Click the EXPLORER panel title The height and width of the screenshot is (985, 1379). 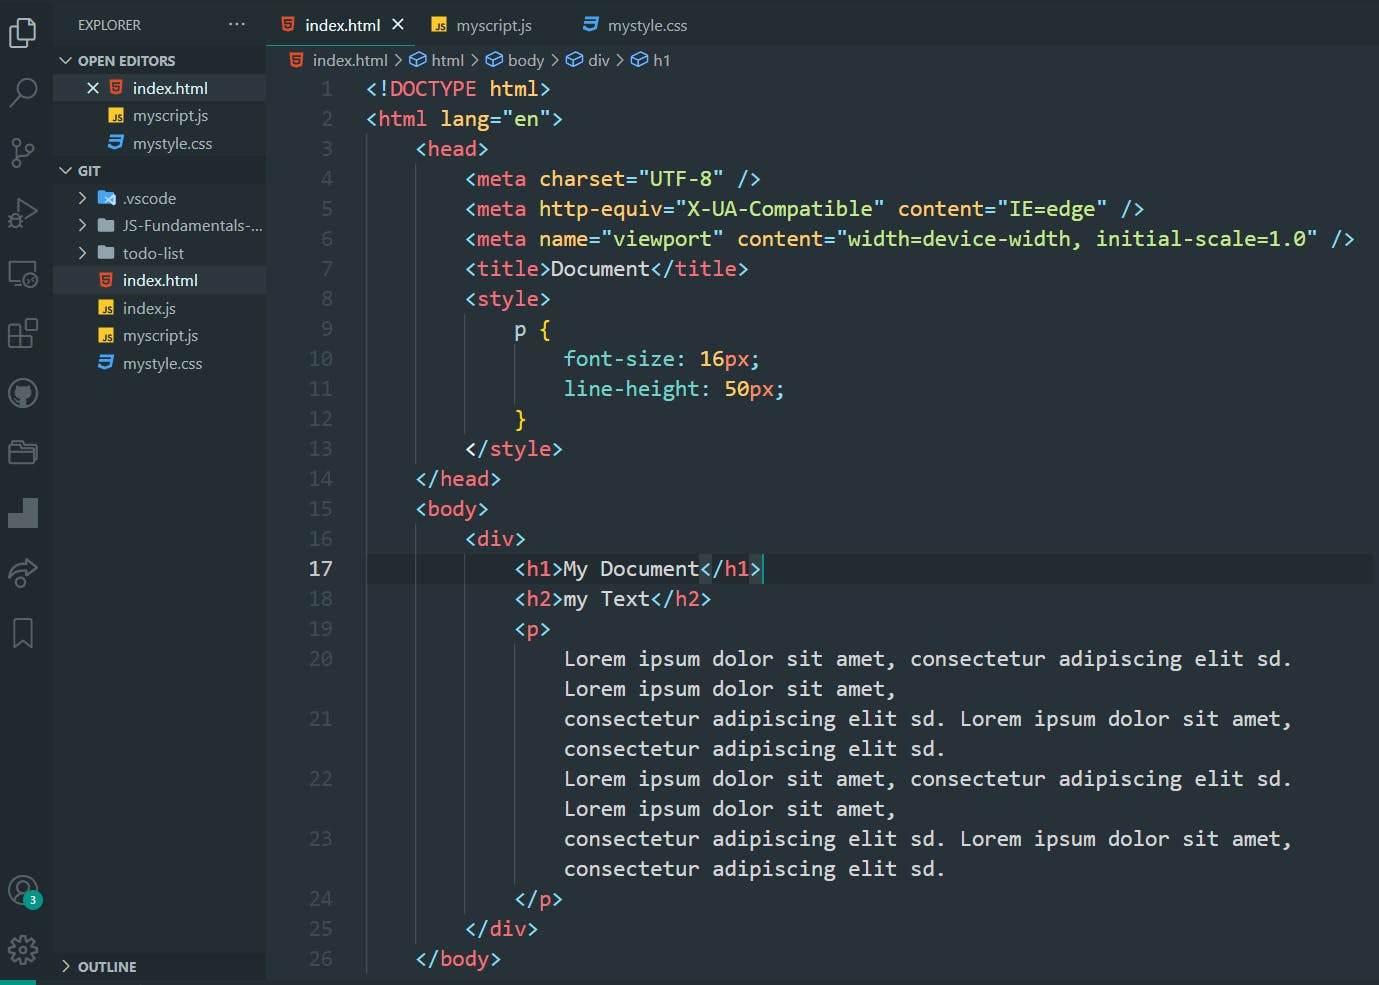click(x=109, y=25)
